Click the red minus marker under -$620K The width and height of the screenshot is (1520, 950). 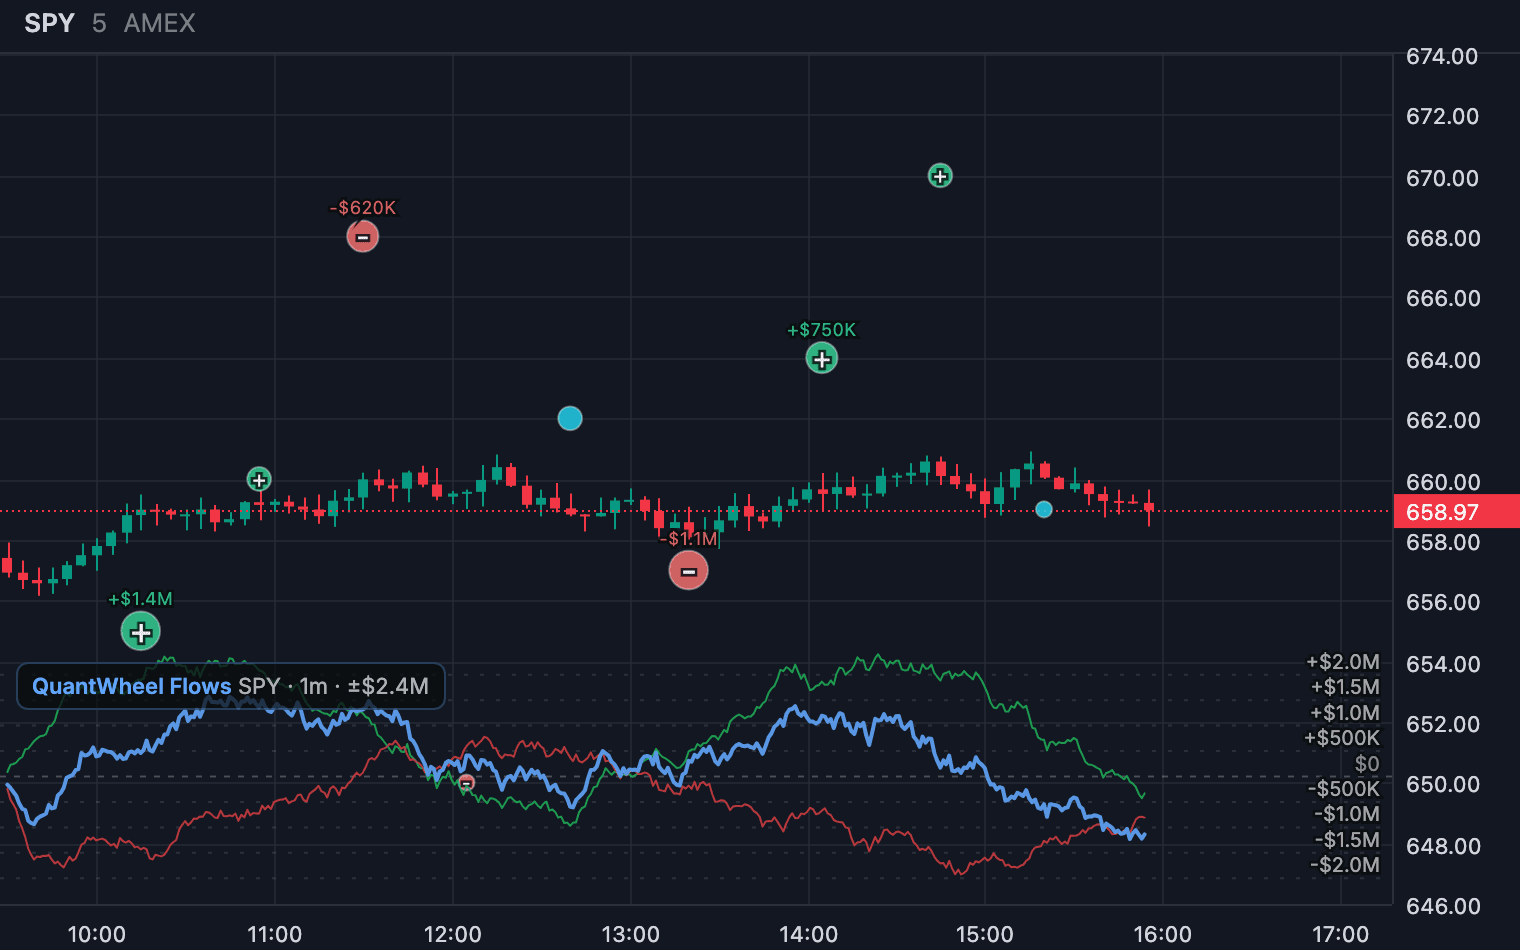click(x=363, y=237)
